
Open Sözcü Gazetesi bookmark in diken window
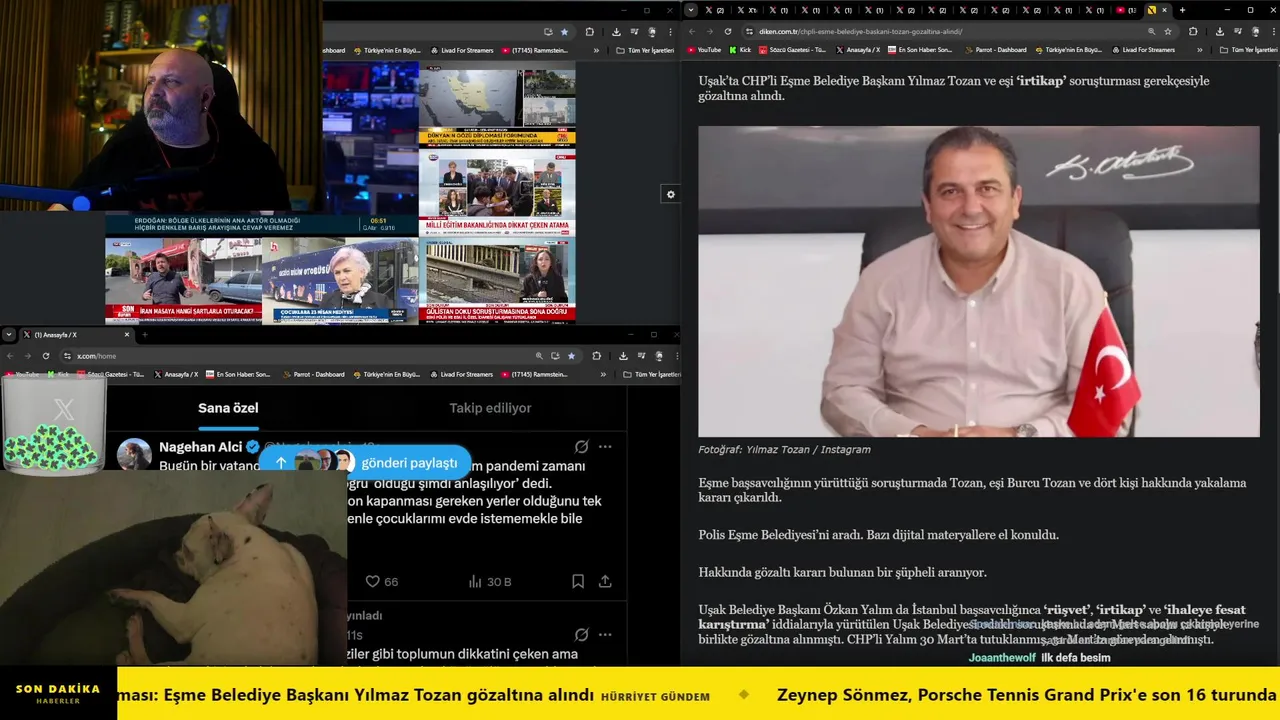[x=793, y=50]
